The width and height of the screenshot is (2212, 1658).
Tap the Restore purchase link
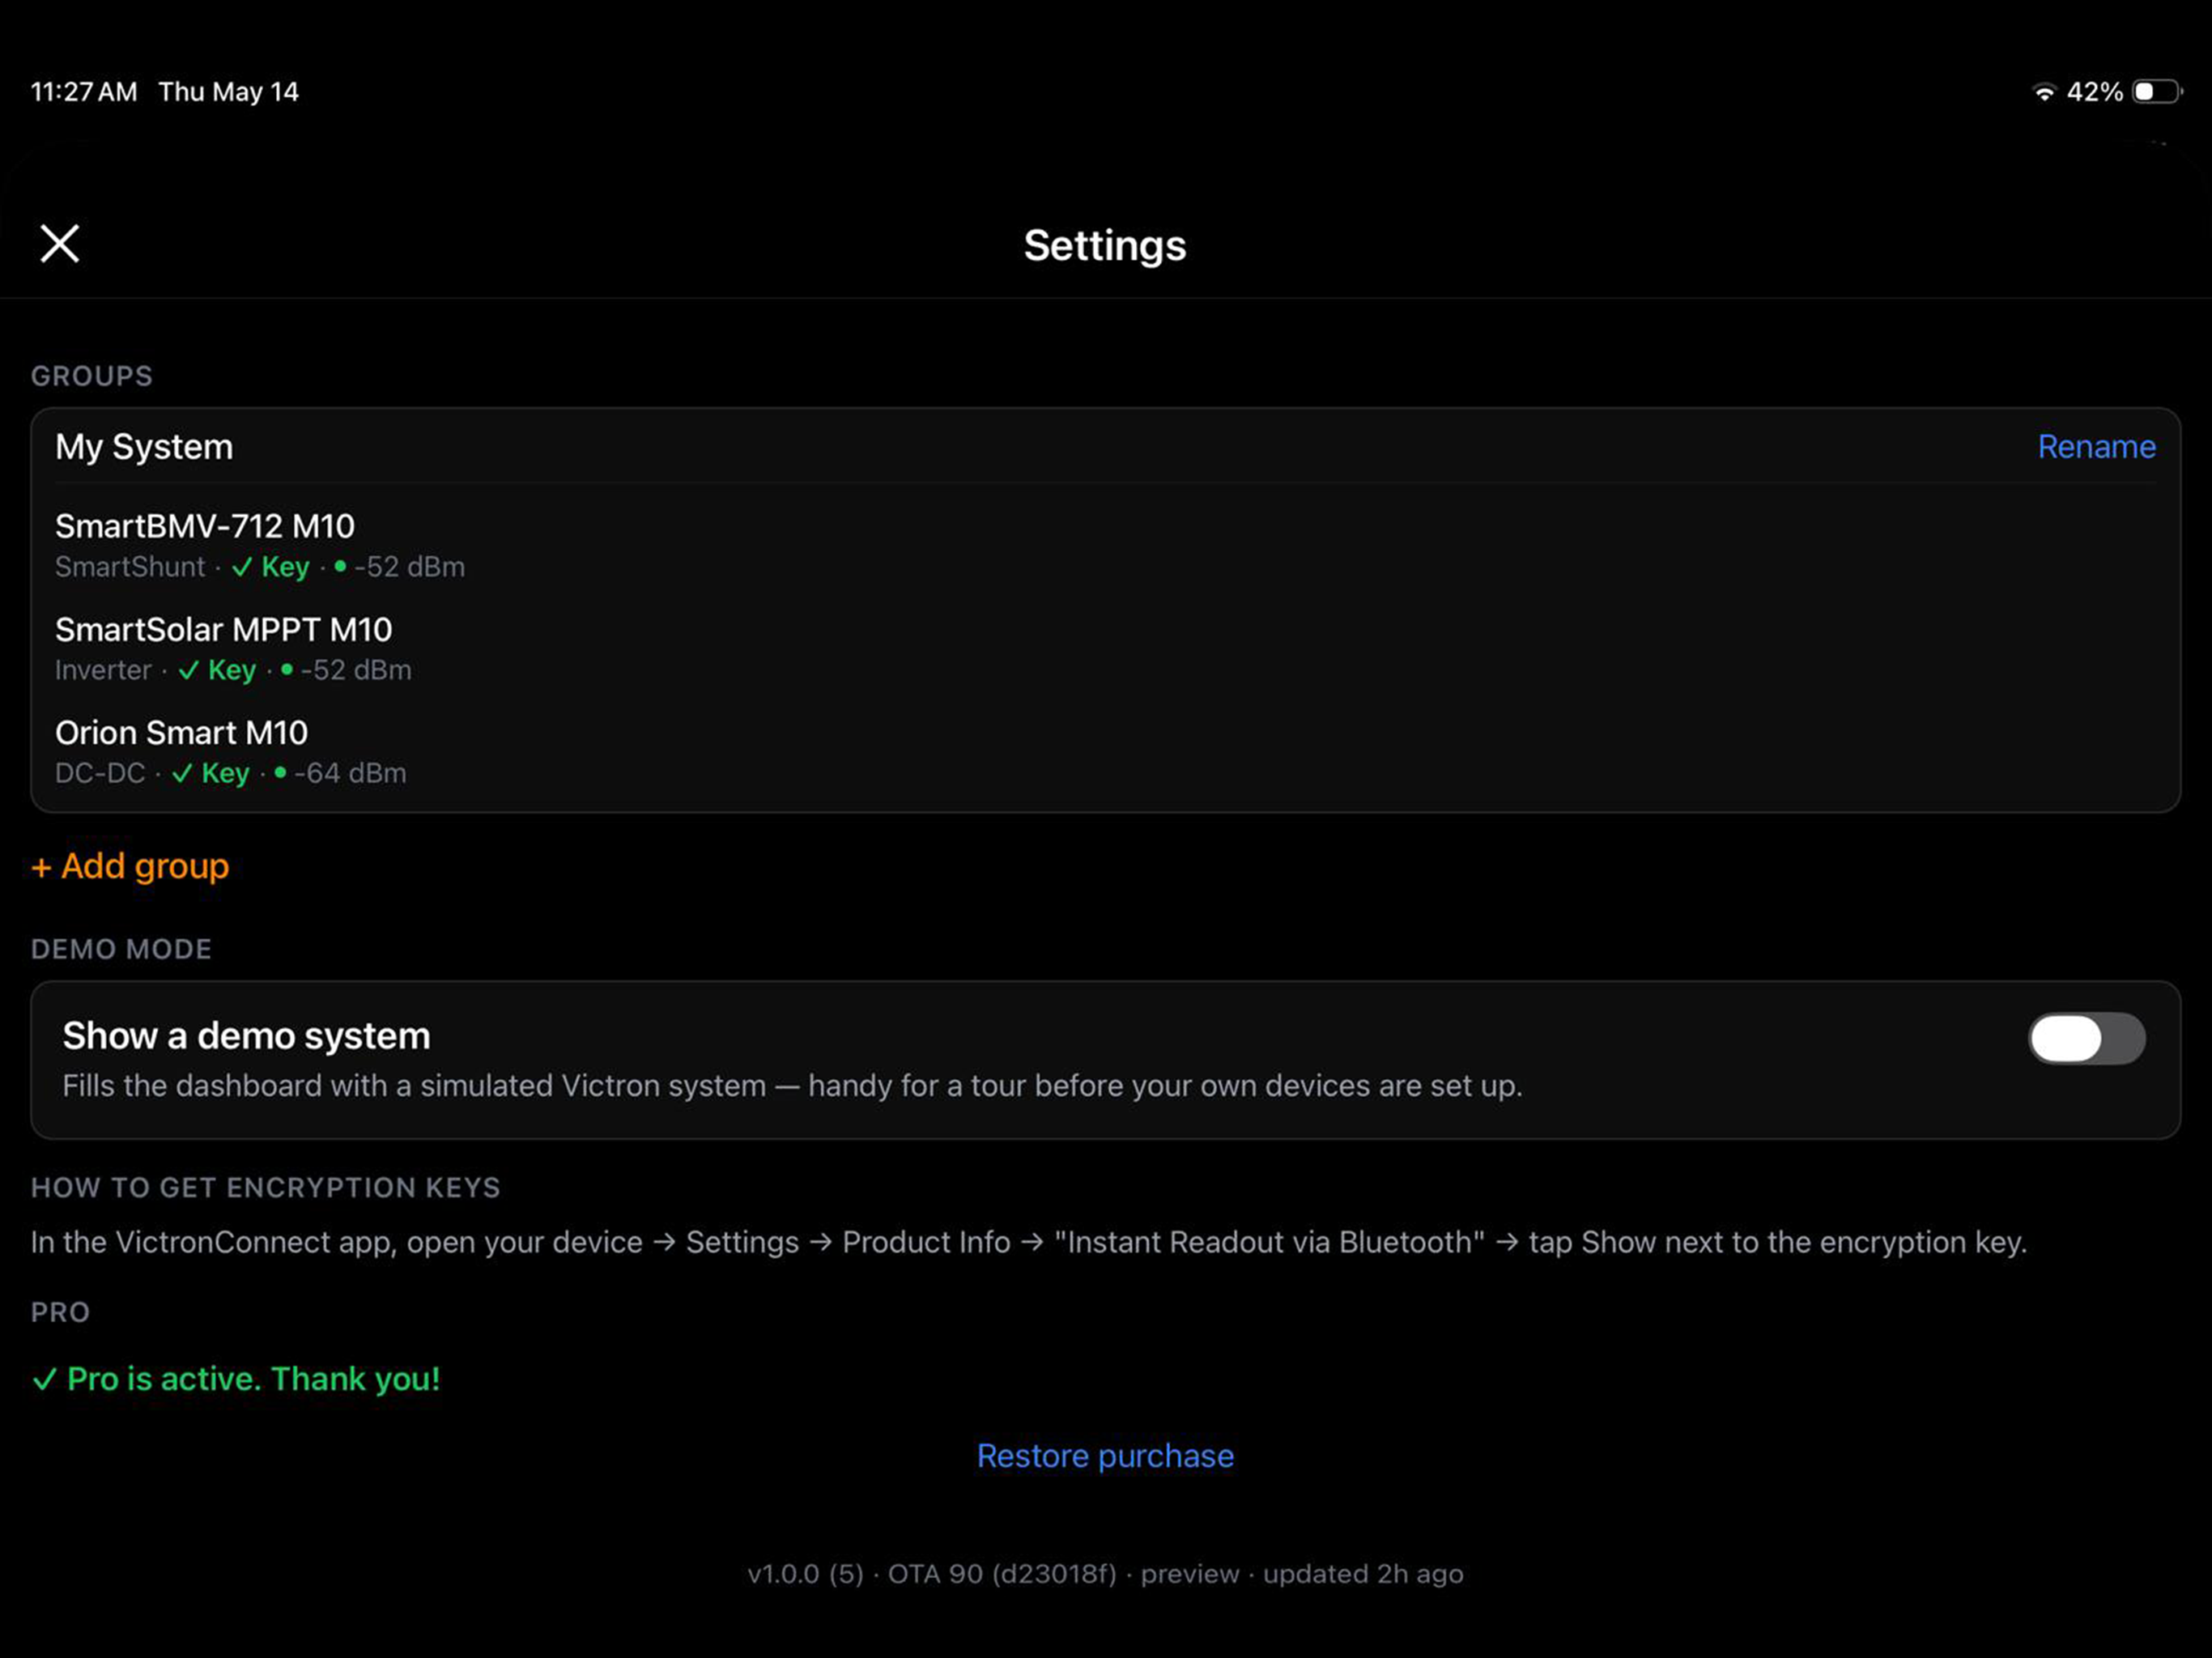1105,1455
